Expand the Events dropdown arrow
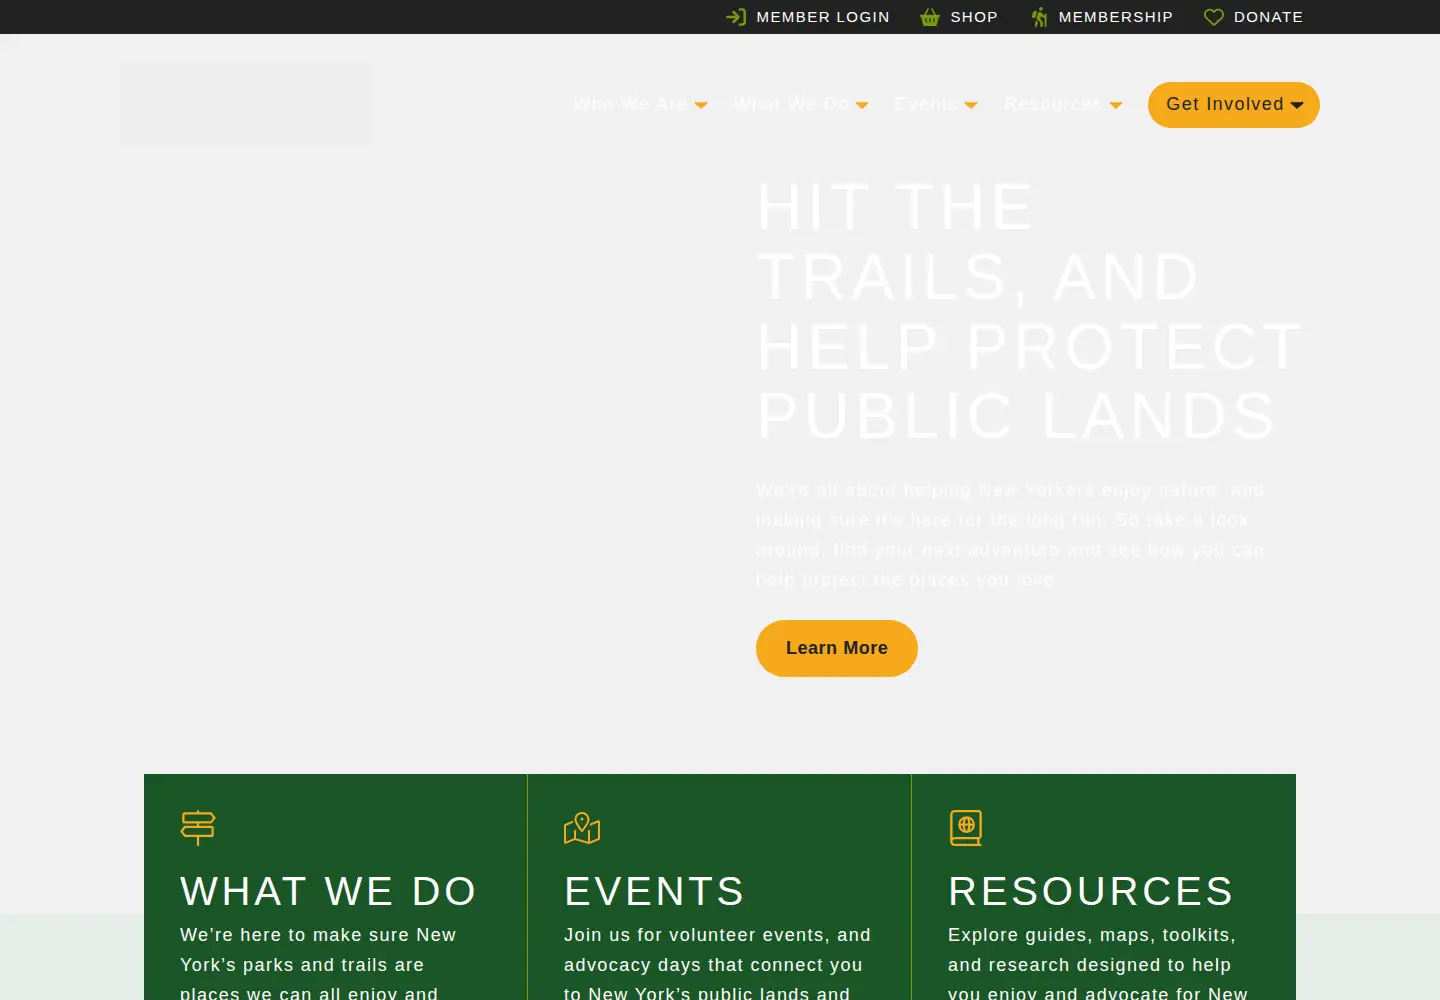Image resolution: width=1440 pixels, height=1000 pixels. coord(971,105)
